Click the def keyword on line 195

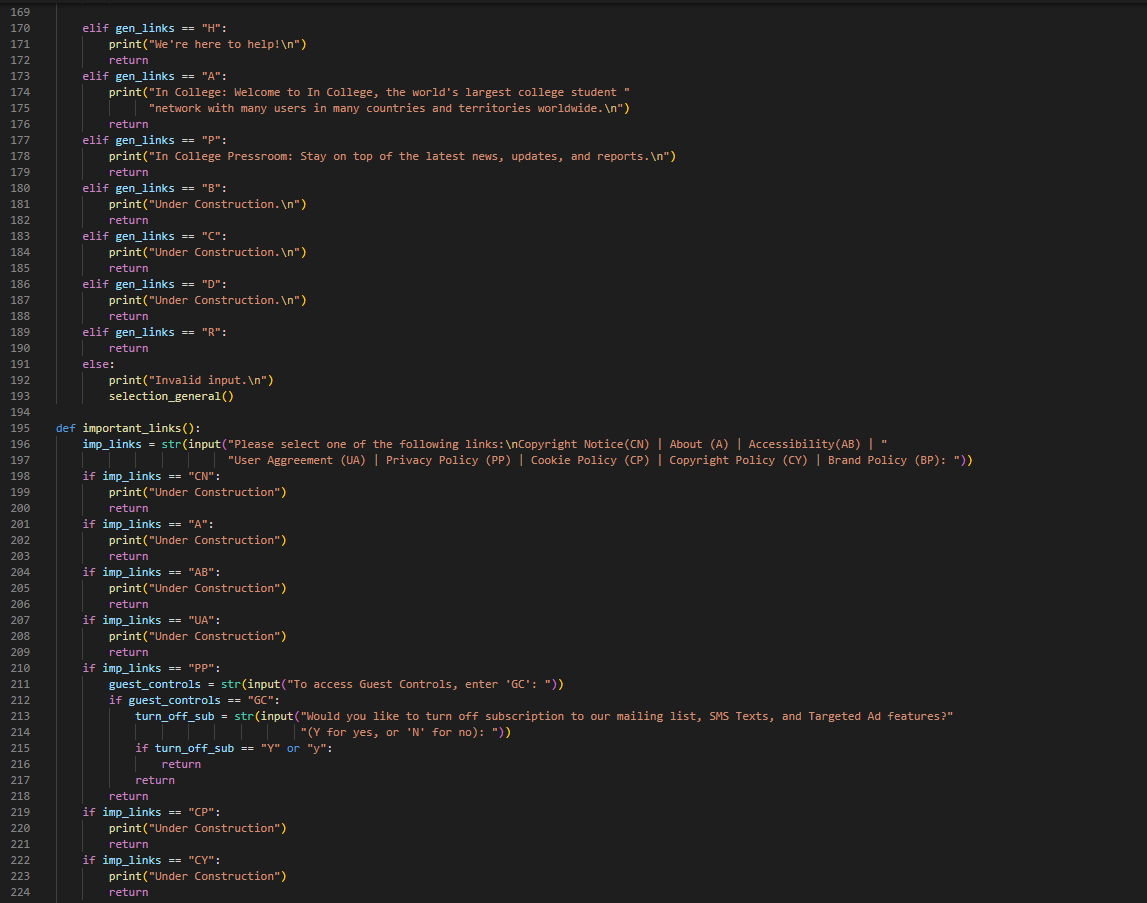click(64, 427)
